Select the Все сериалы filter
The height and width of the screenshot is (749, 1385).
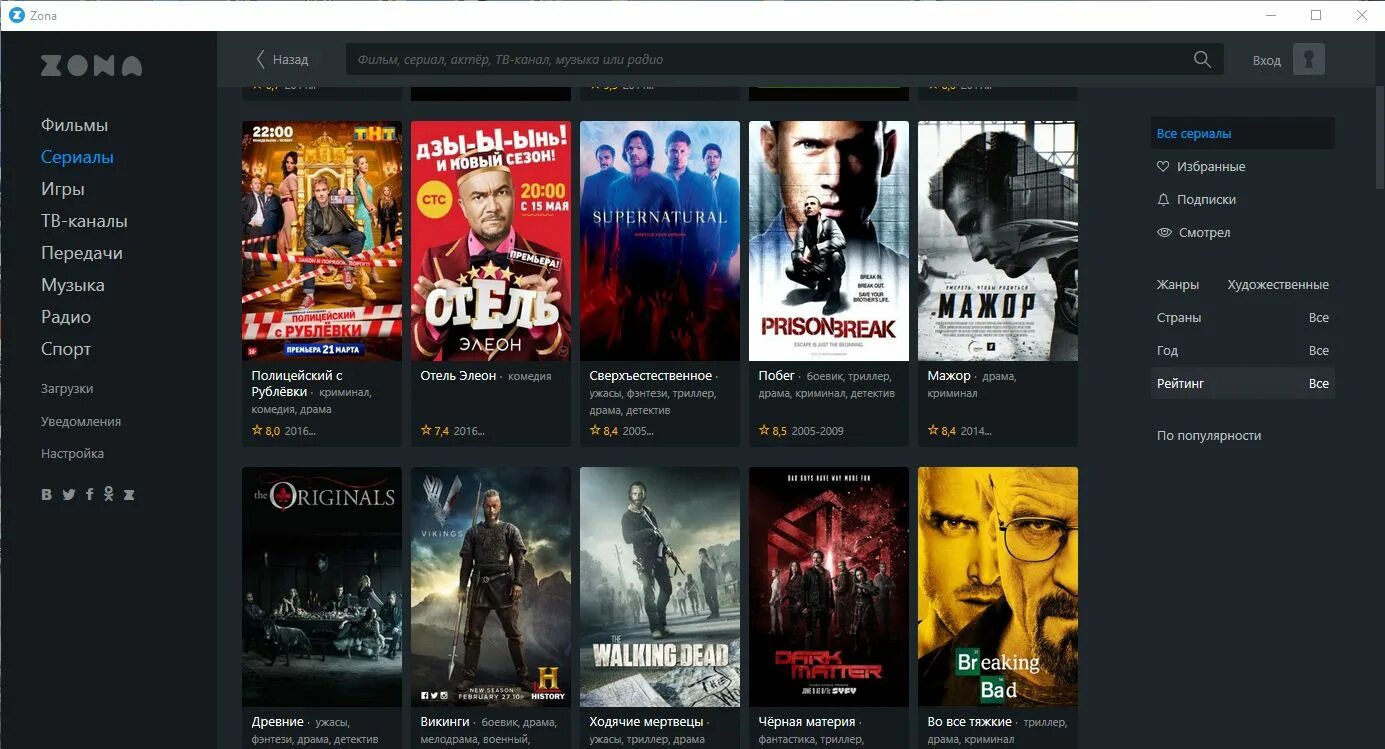1242,133
